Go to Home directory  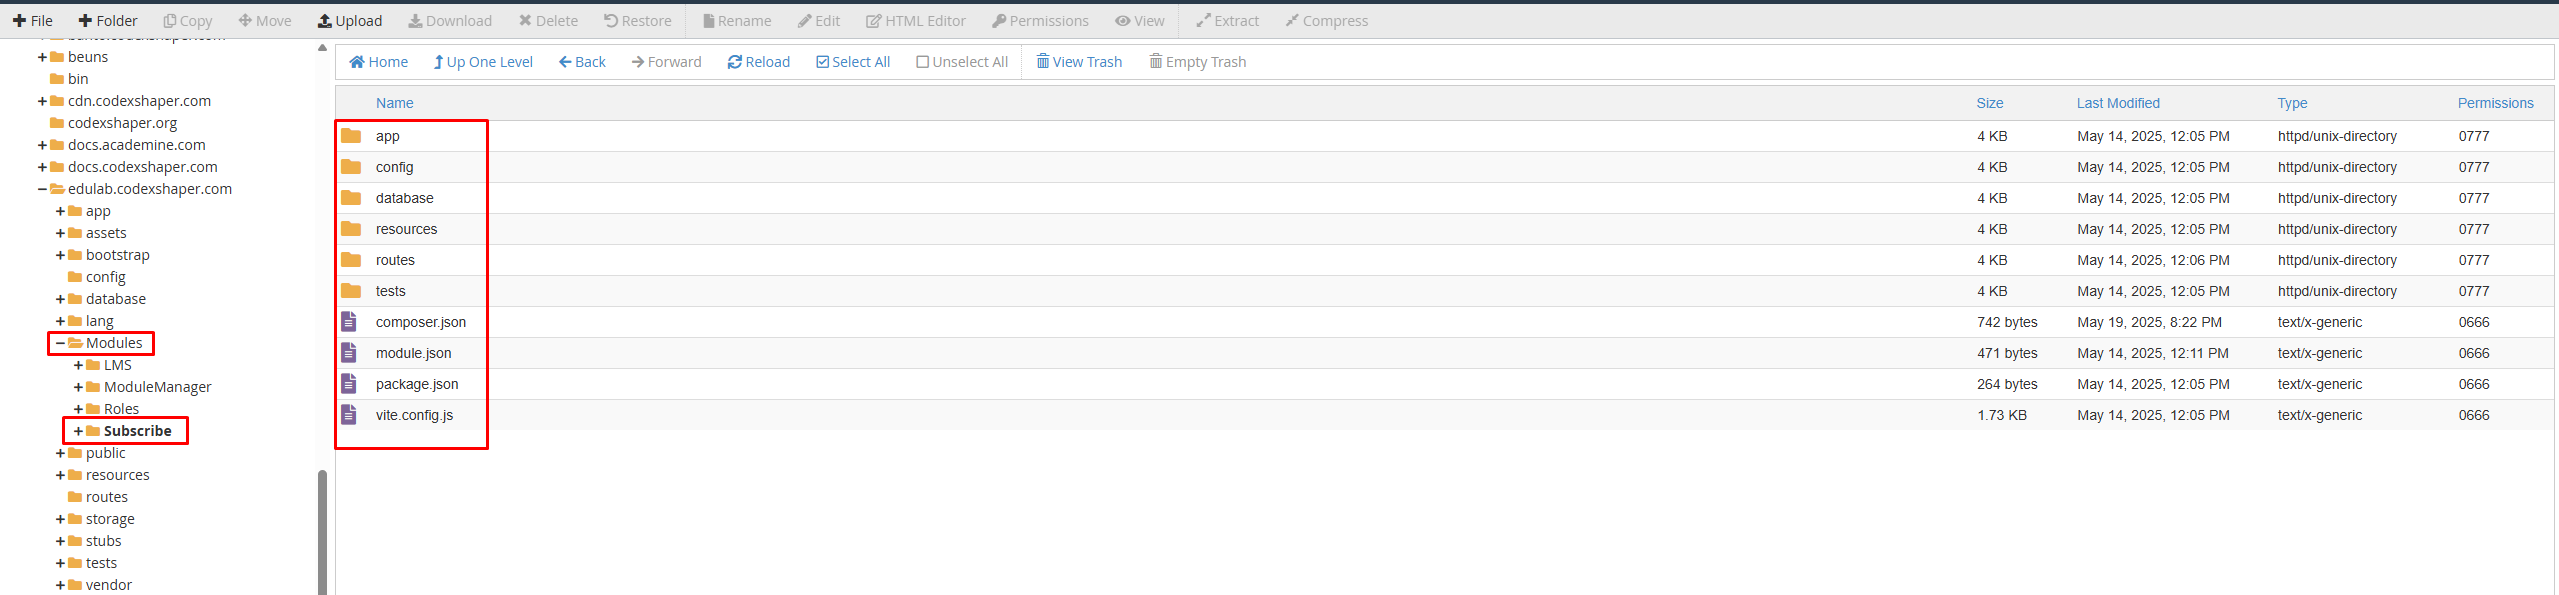click(x=378, y=62)
